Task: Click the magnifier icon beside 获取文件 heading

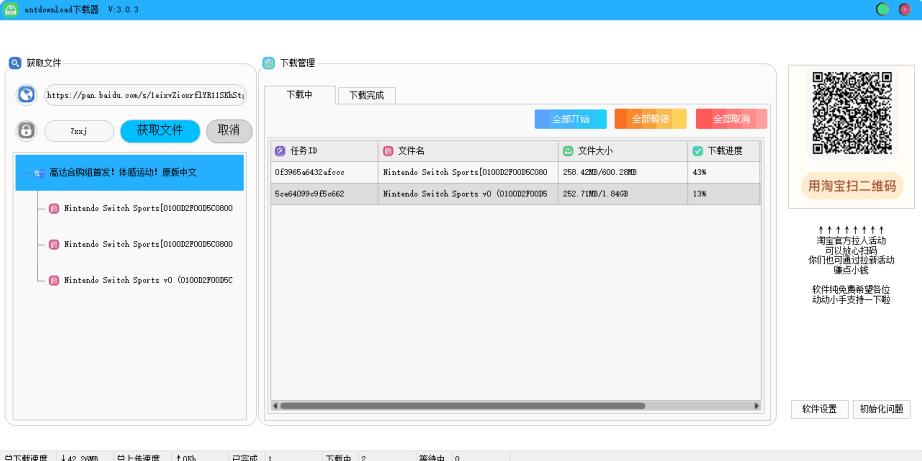Action: (15, 63)
